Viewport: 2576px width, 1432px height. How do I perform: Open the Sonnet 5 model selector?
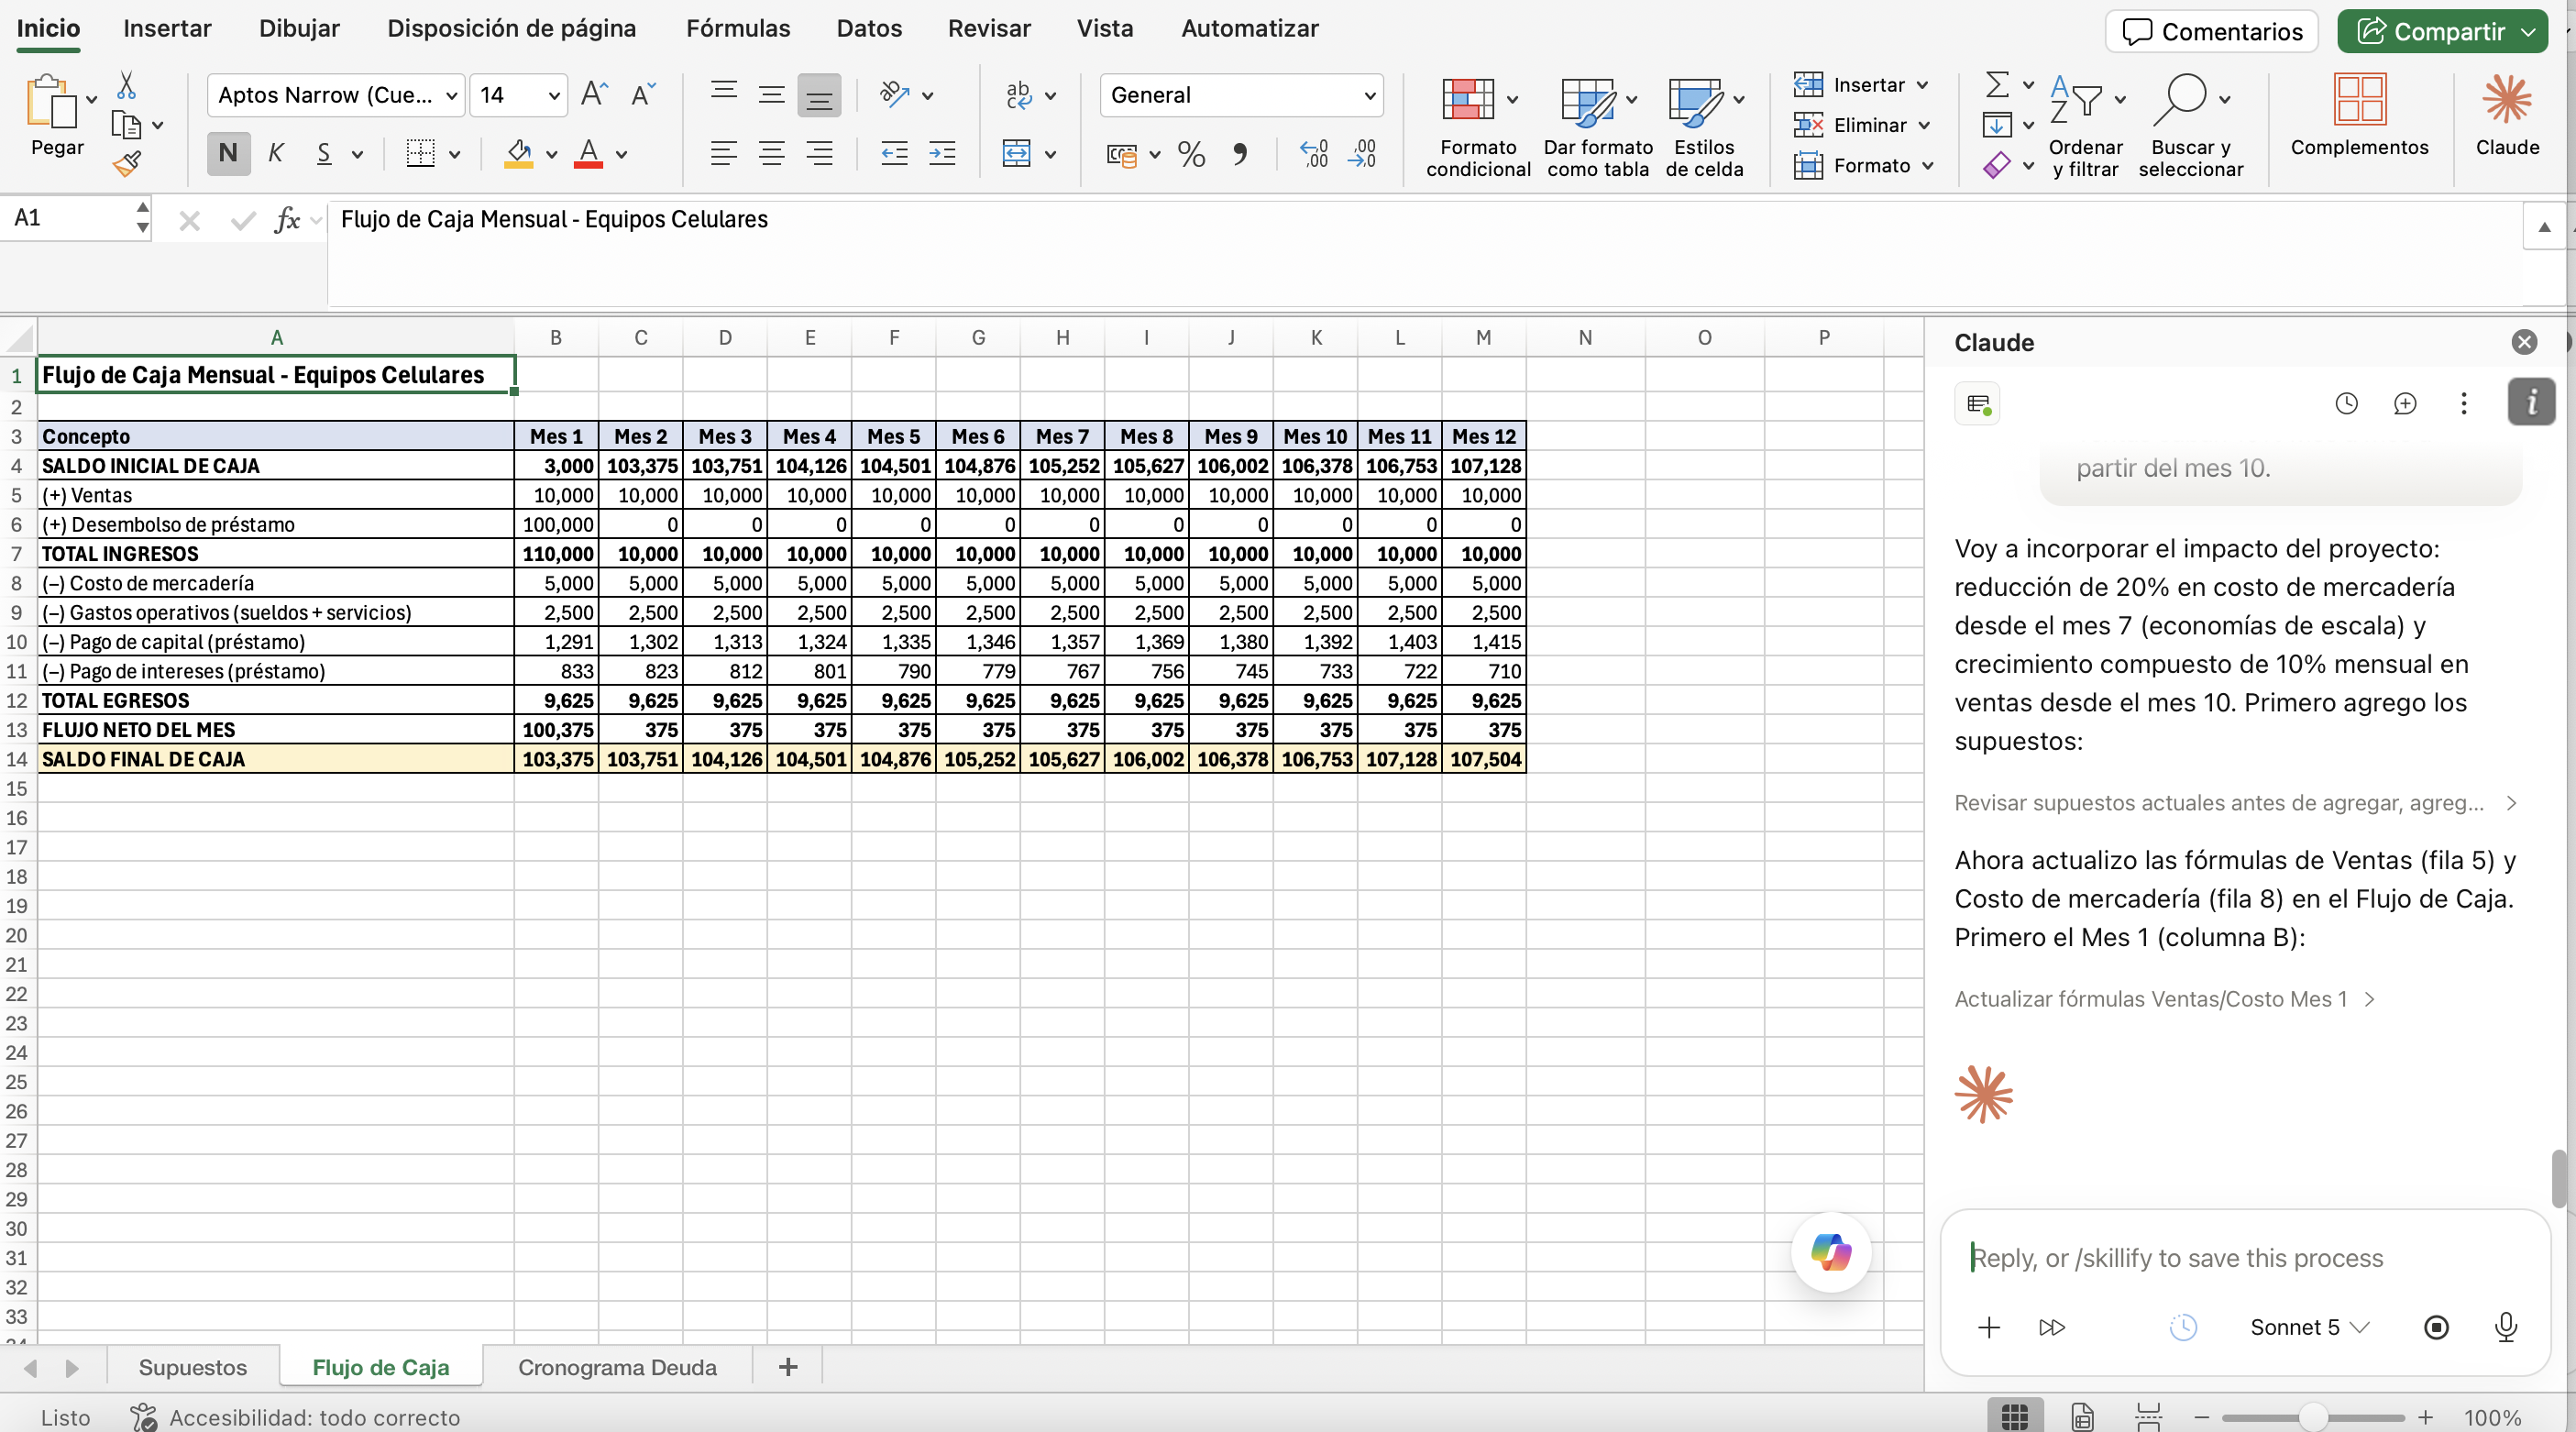[x=2310, y=1327]
